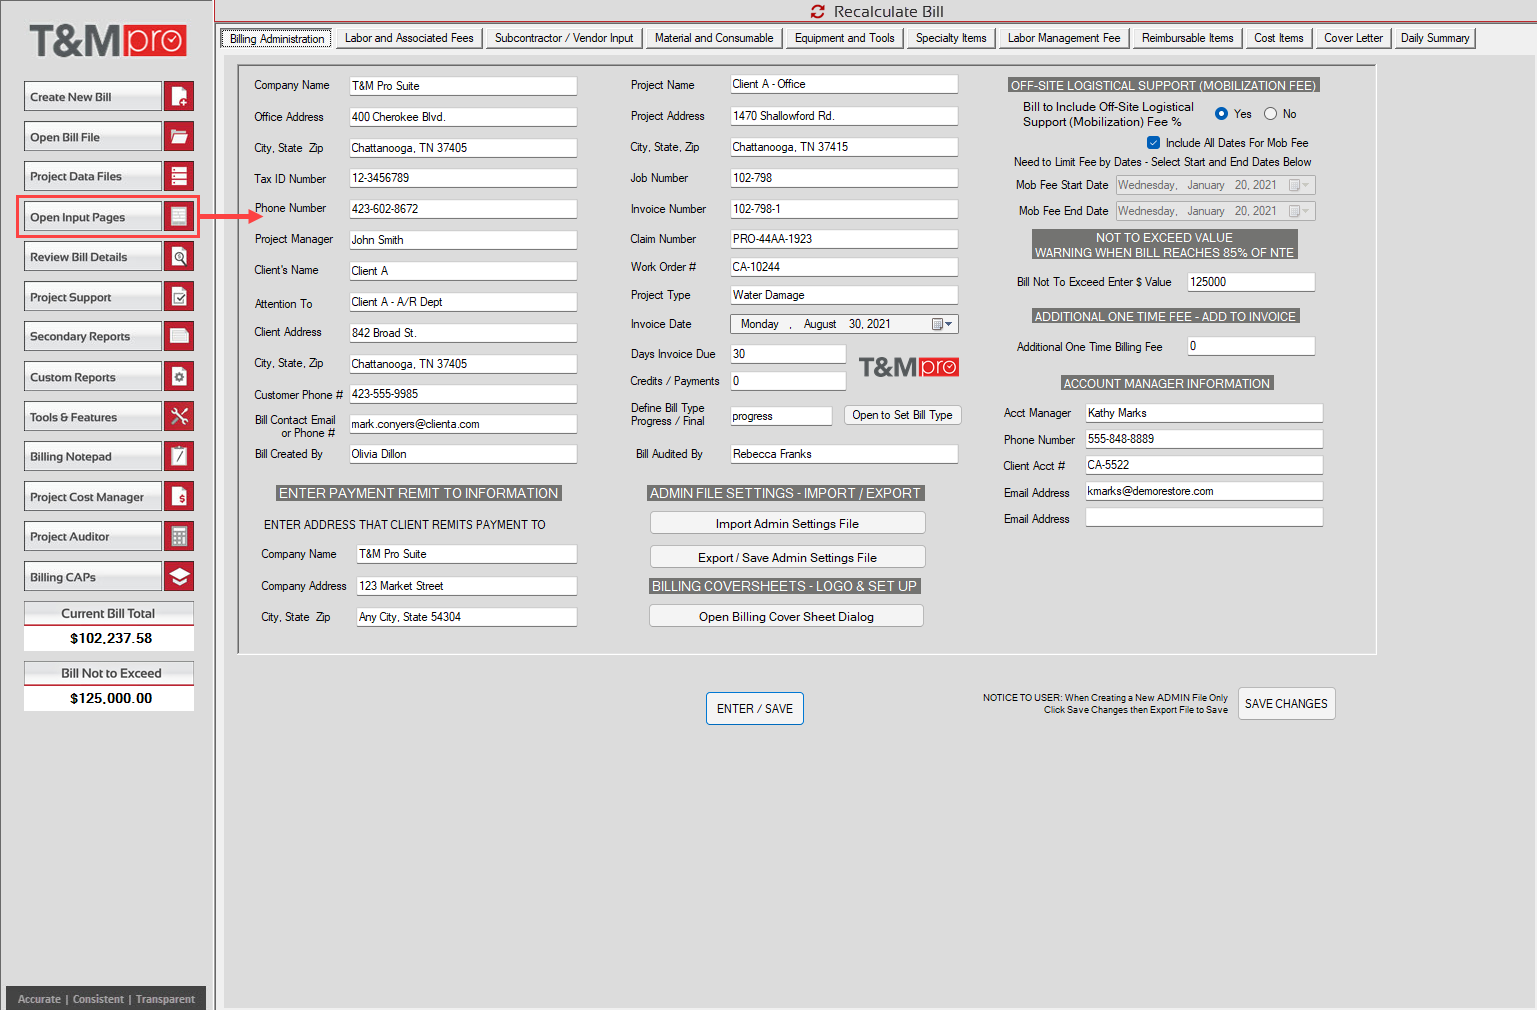Image resolution: width=1537 pixels, height=1010 pixels.
Task: Click the Recalculate Bill refresh icon
Action: click(818, 12)
